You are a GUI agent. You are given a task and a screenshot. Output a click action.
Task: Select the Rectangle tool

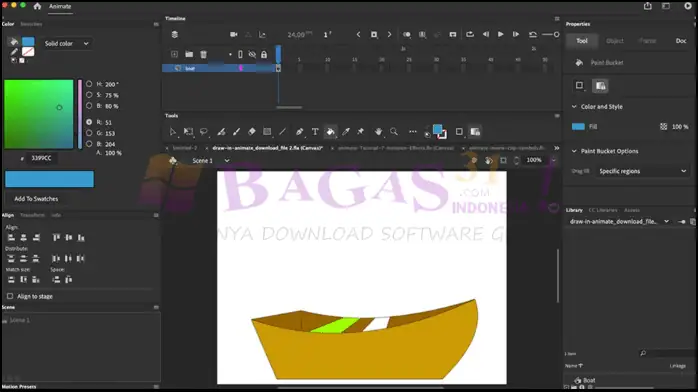tap(267, 132)
